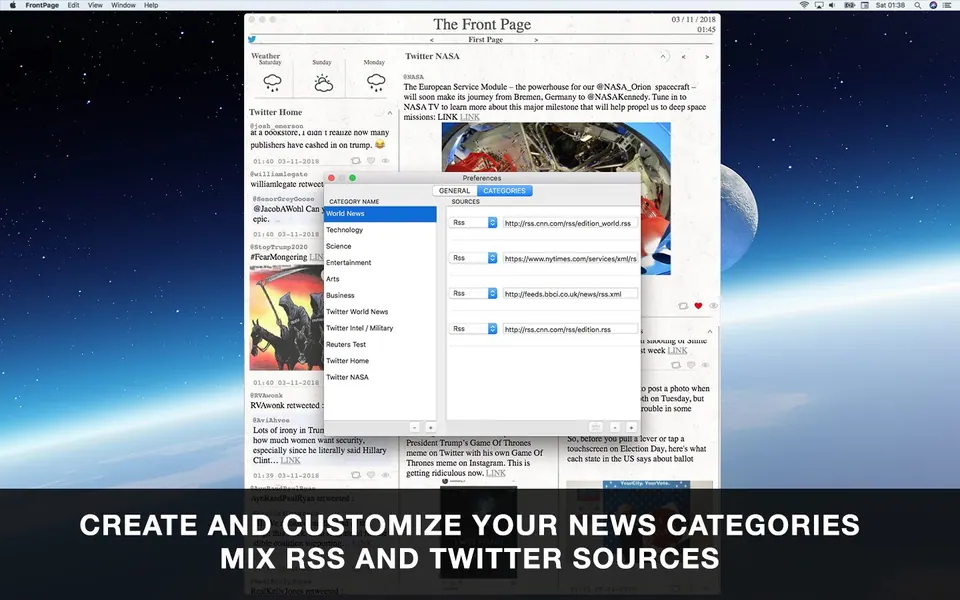This screenshot has height=600, width=960.
Task: Click the Monday weather rain icon
Action: [x=375, y=83]
